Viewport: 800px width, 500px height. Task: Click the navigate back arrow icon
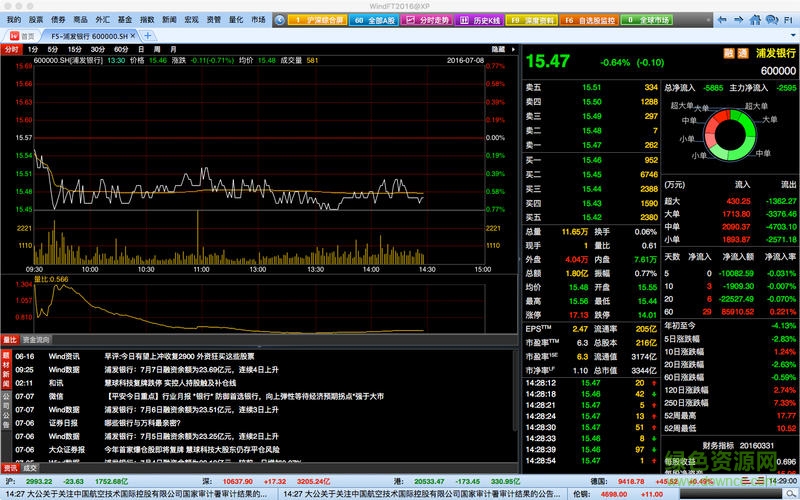click(x=722, y=20)
